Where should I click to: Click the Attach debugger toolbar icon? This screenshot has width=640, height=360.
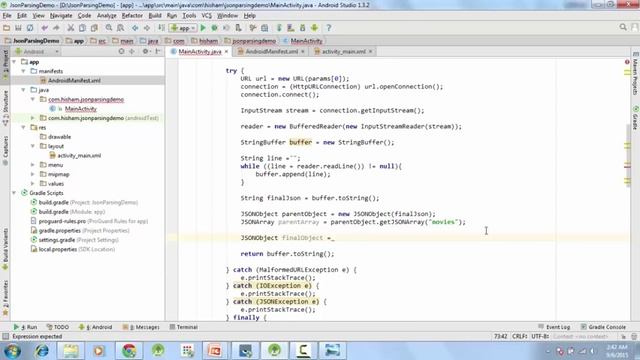pos(238,28)
